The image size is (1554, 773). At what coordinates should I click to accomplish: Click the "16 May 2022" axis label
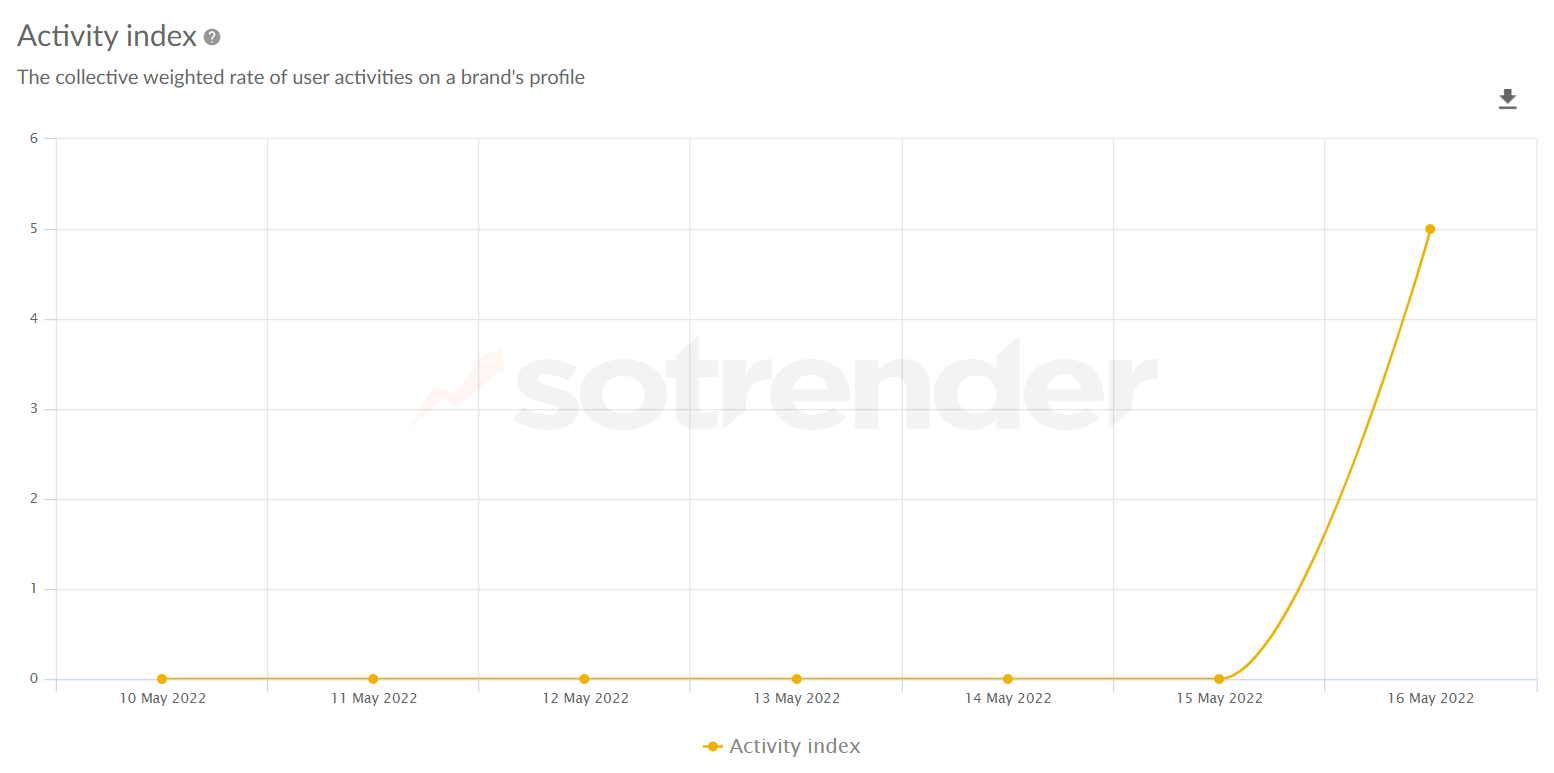[x=1430, y=698]
